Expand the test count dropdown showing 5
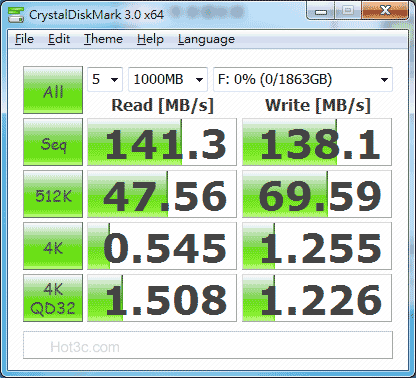 coord(105,79)
